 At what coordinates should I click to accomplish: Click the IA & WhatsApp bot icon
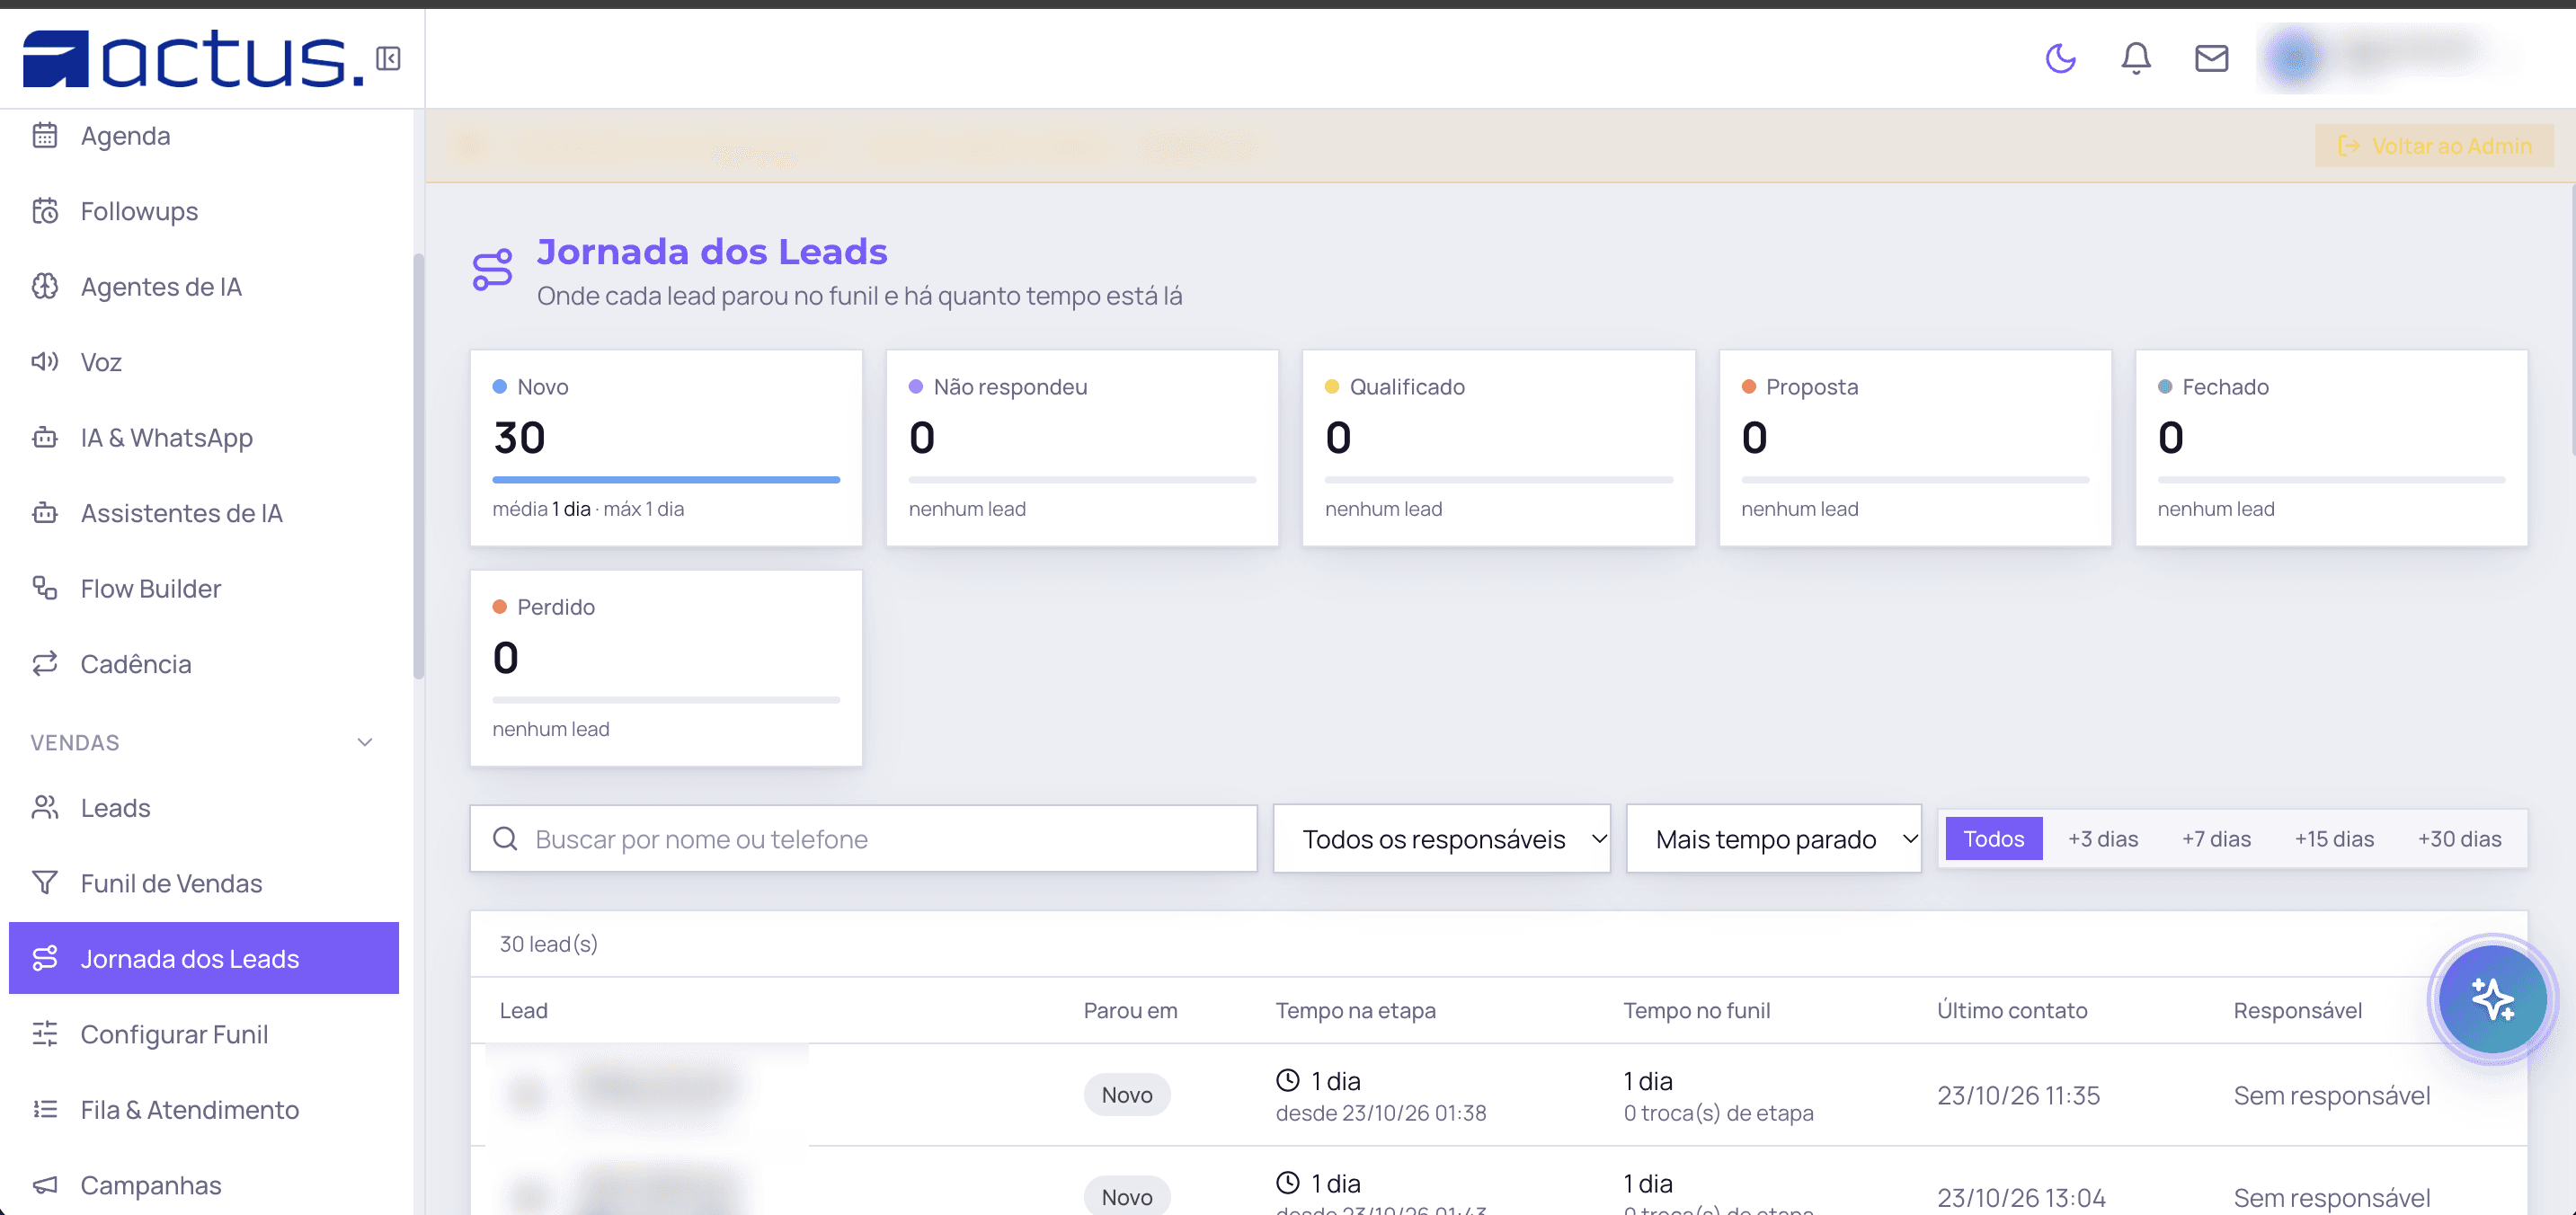(45, 437)
